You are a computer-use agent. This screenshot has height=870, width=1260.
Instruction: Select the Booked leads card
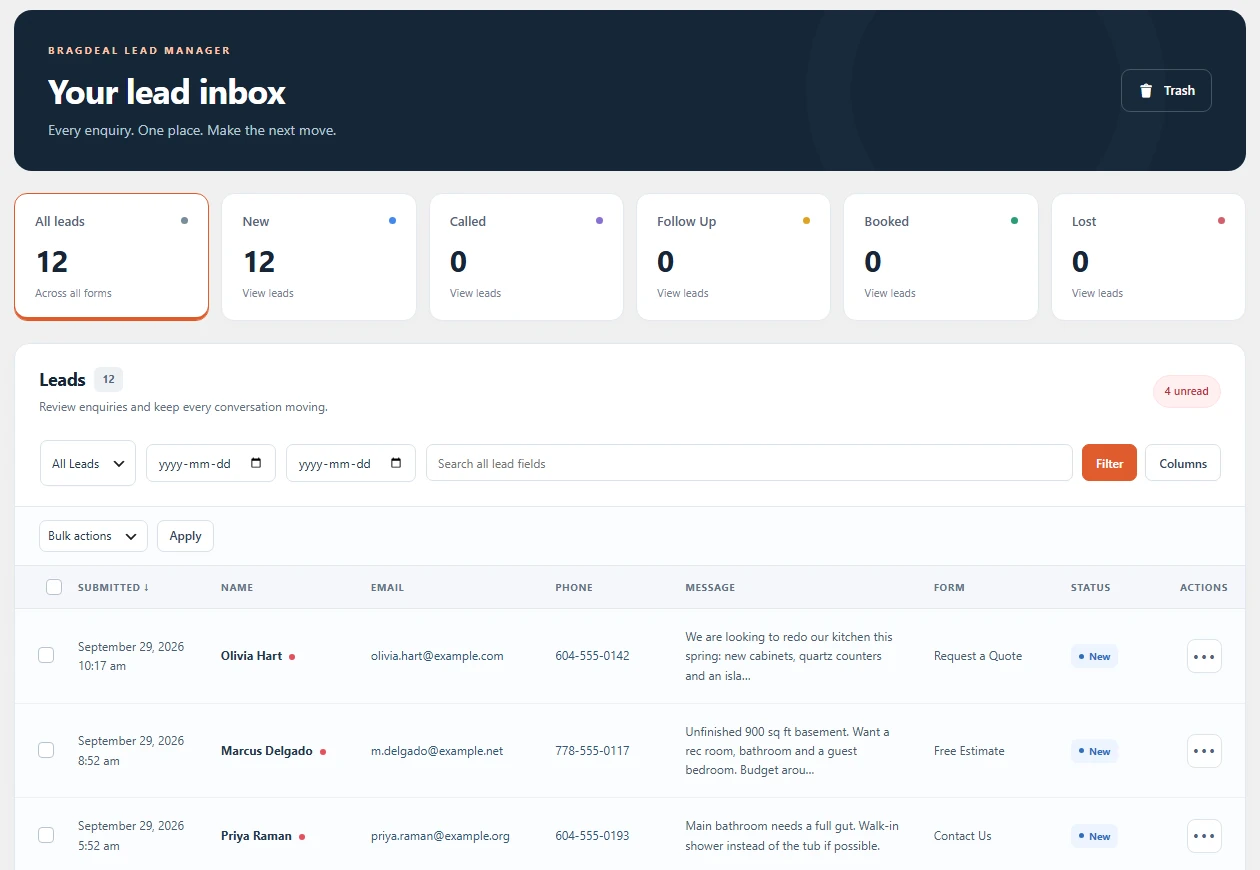(x=941, y=257)
